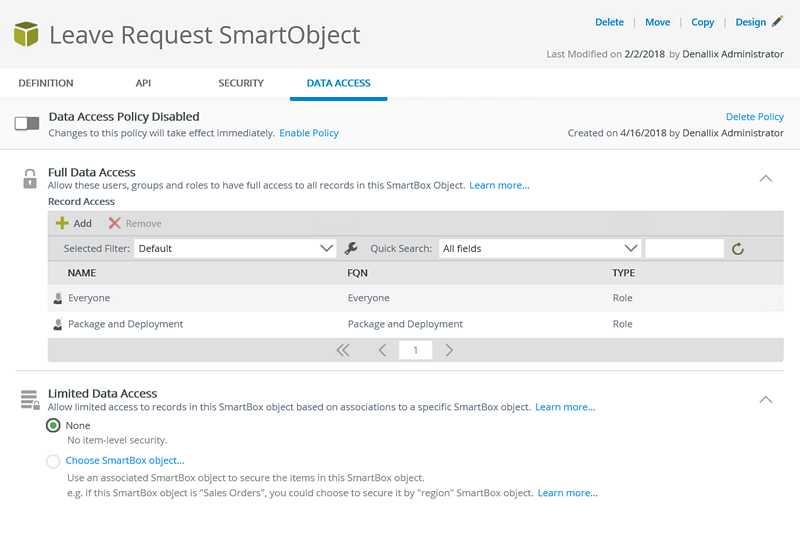Open the Quick Search All fields dropdown
The height and width of the screenshot is (541, 800).
click(x=539, y=249)
